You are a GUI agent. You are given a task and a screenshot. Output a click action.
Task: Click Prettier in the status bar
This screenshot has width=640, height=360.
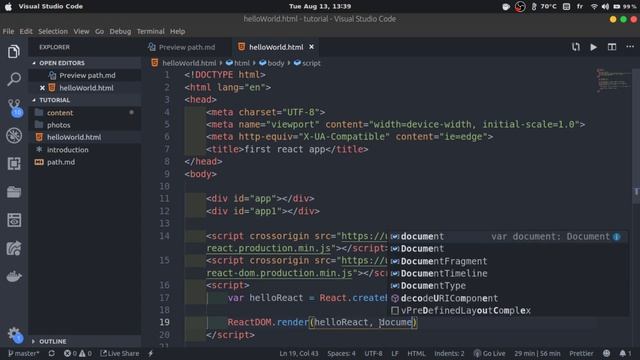(x=581, y=353)
